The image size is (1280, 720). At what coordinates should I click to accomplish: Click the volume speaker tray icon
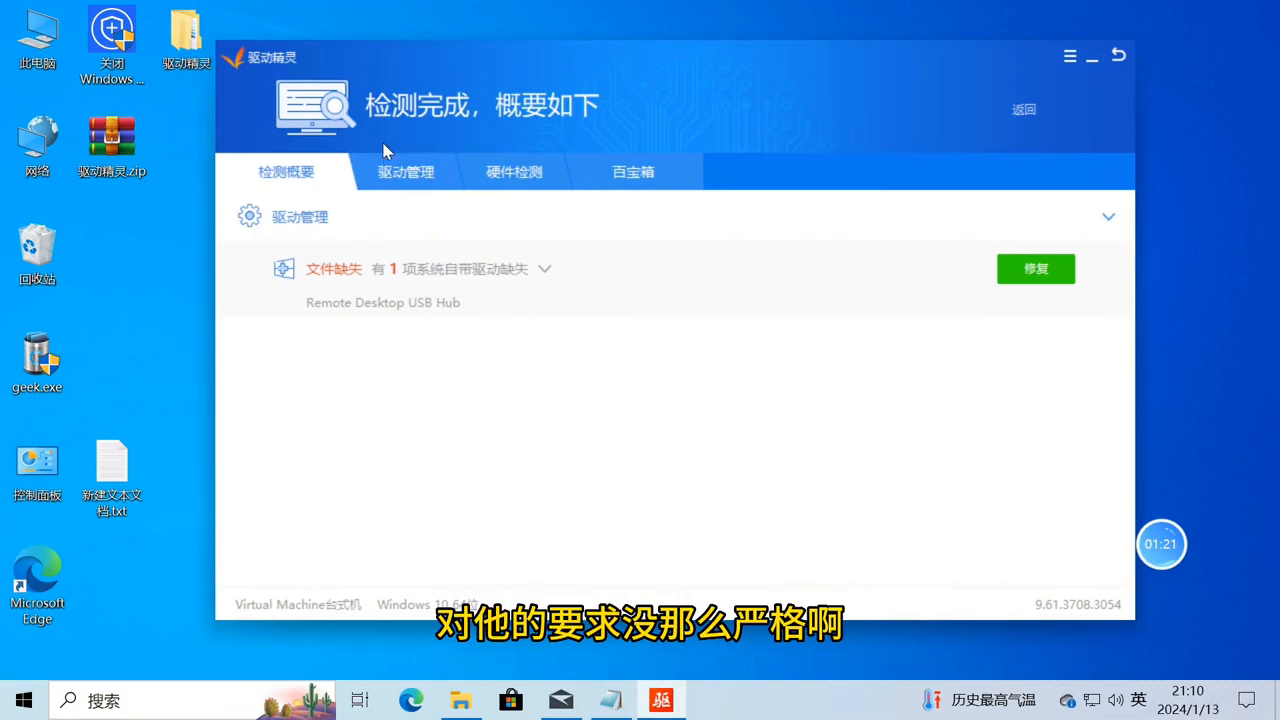click(x=1116, y=701)
